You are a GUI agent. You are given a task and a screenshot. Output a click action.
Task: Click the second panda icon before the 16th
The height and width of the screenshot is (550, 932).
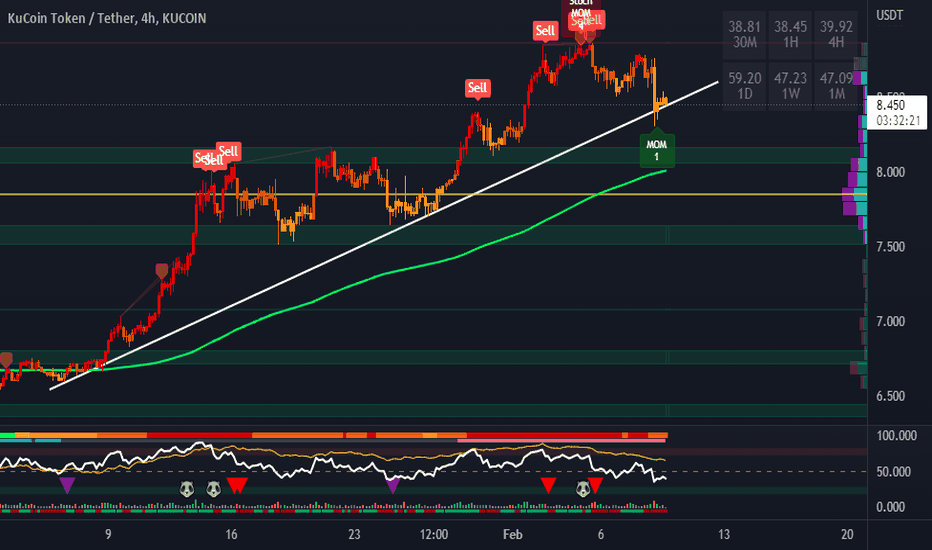(x=214, y=489)
